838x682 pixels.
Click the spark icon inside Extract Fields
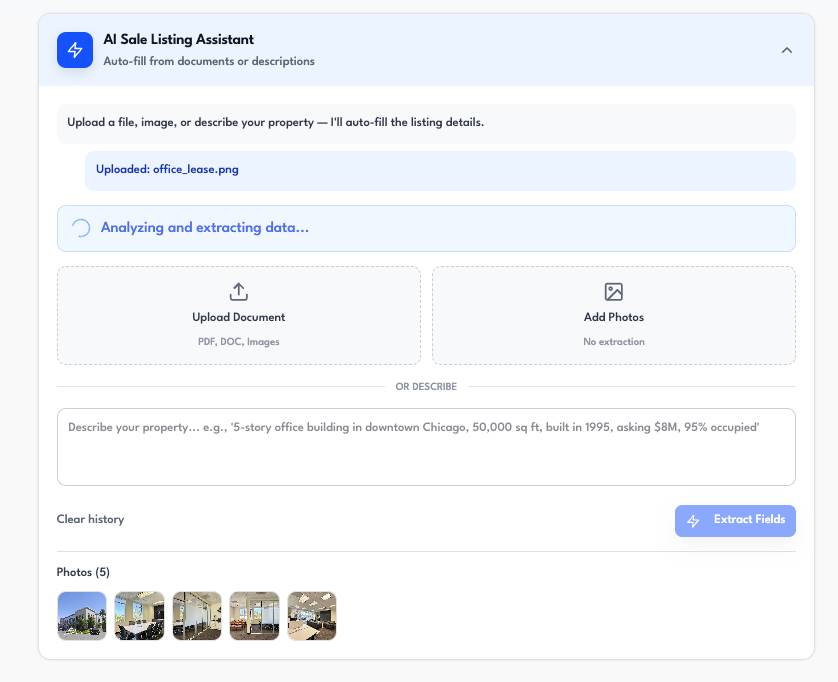(x=692, y=520)
